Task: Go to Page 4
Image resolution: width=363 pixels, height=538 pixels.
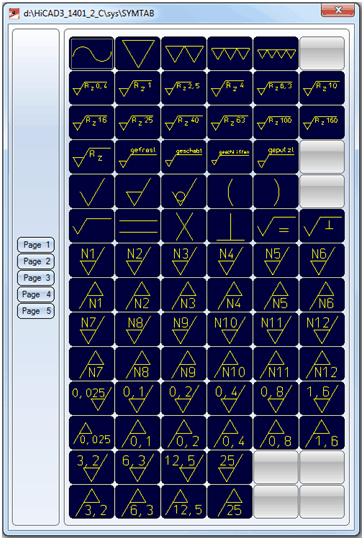Action: 36,294
